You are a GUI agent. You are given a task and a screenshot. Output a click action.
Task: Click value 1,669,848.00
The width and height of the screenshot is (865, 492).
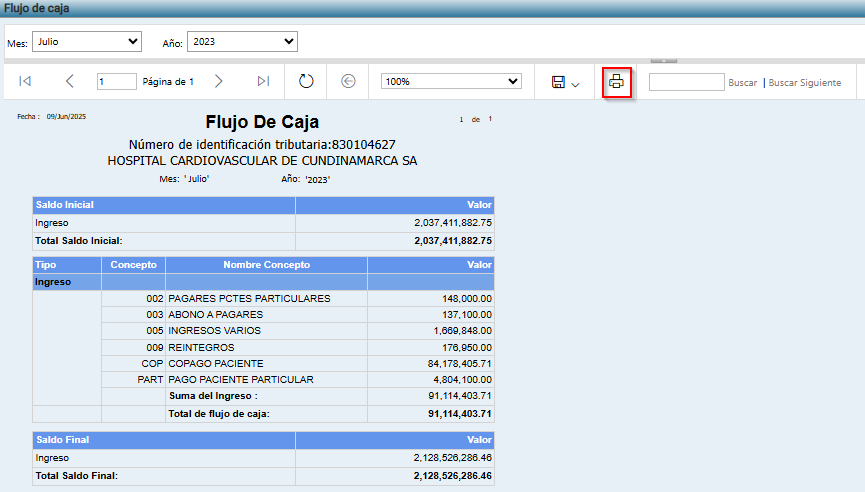coord(462,330)
